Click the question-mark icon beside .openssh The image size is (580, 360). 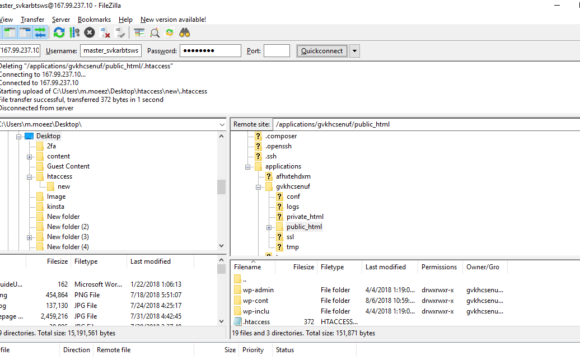pyautogui.click(x=258, y=146)
